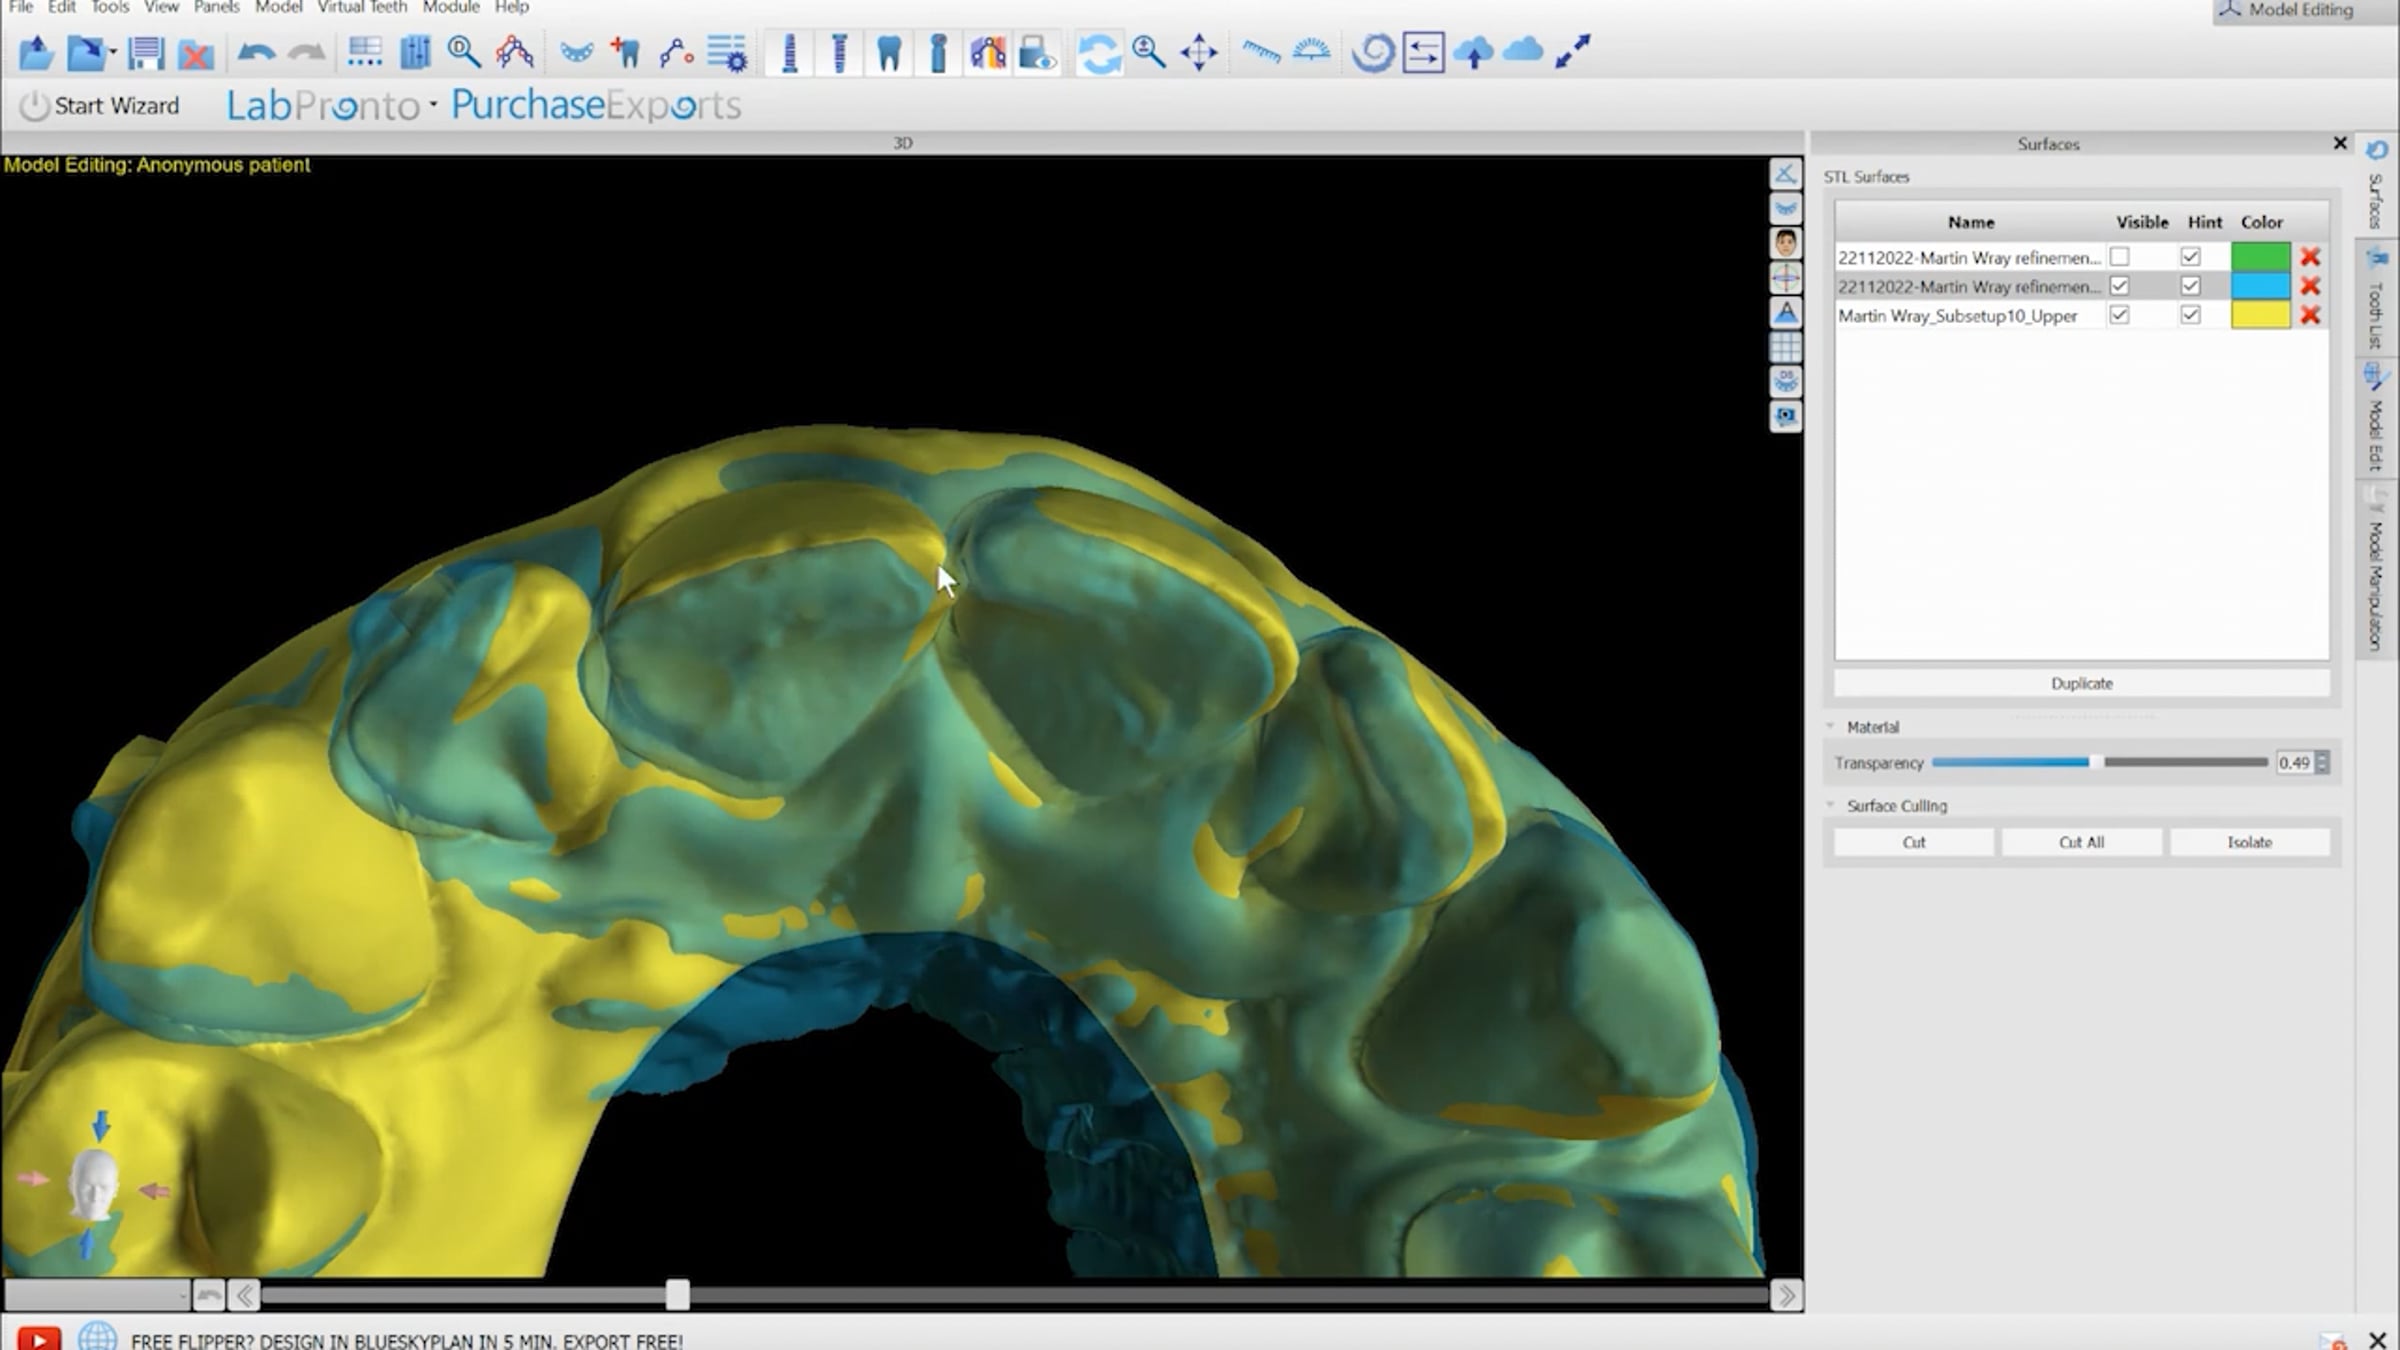Select the pan four-way arrows tool
2400x1350 pixels.
click(x=1199, y=52)
